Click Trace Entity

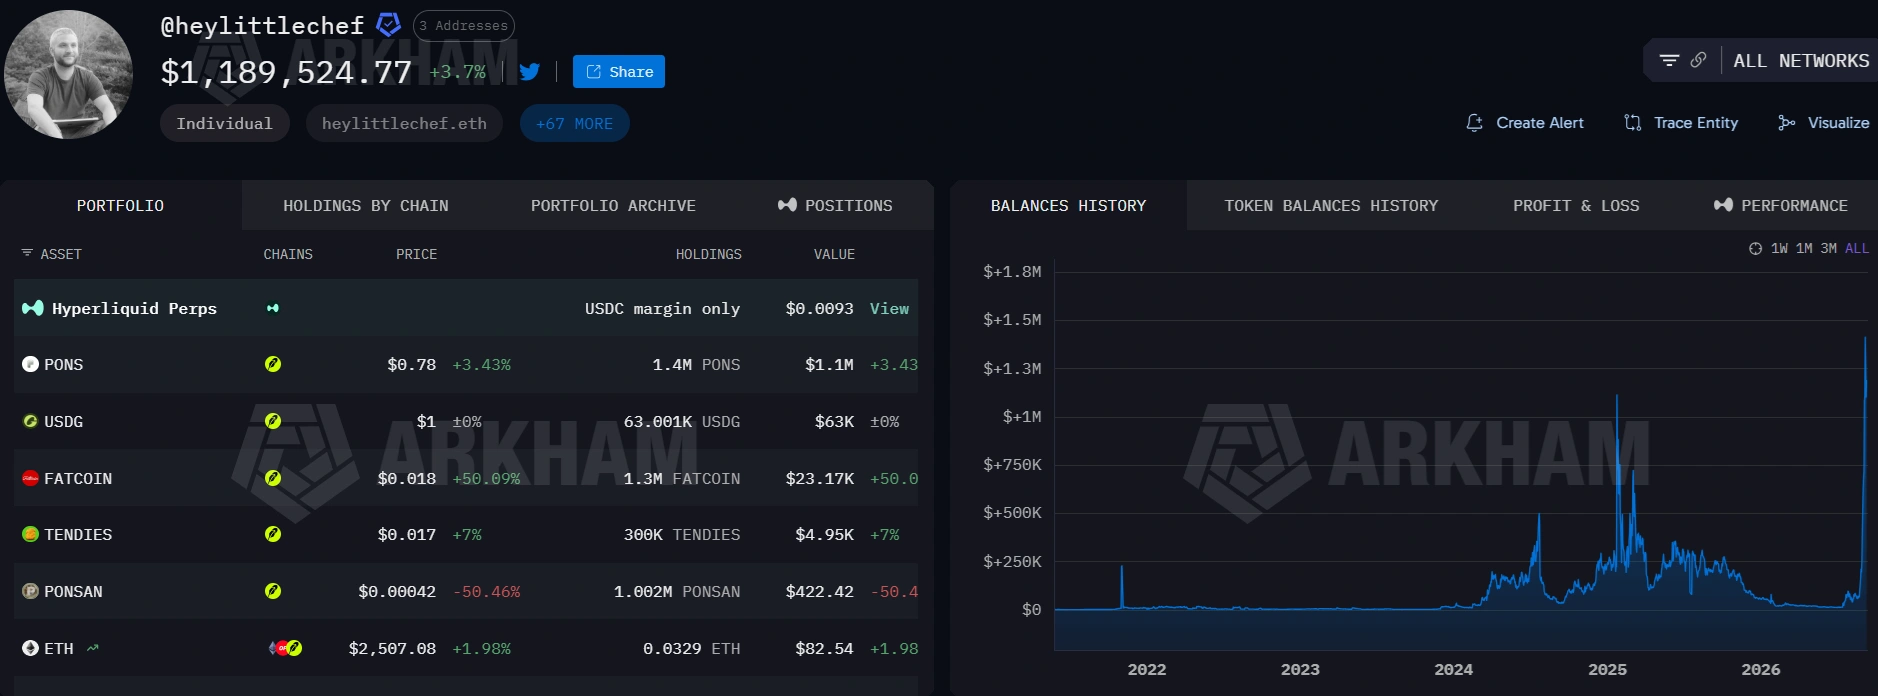pyautogui.click(x=1681, y=123)
